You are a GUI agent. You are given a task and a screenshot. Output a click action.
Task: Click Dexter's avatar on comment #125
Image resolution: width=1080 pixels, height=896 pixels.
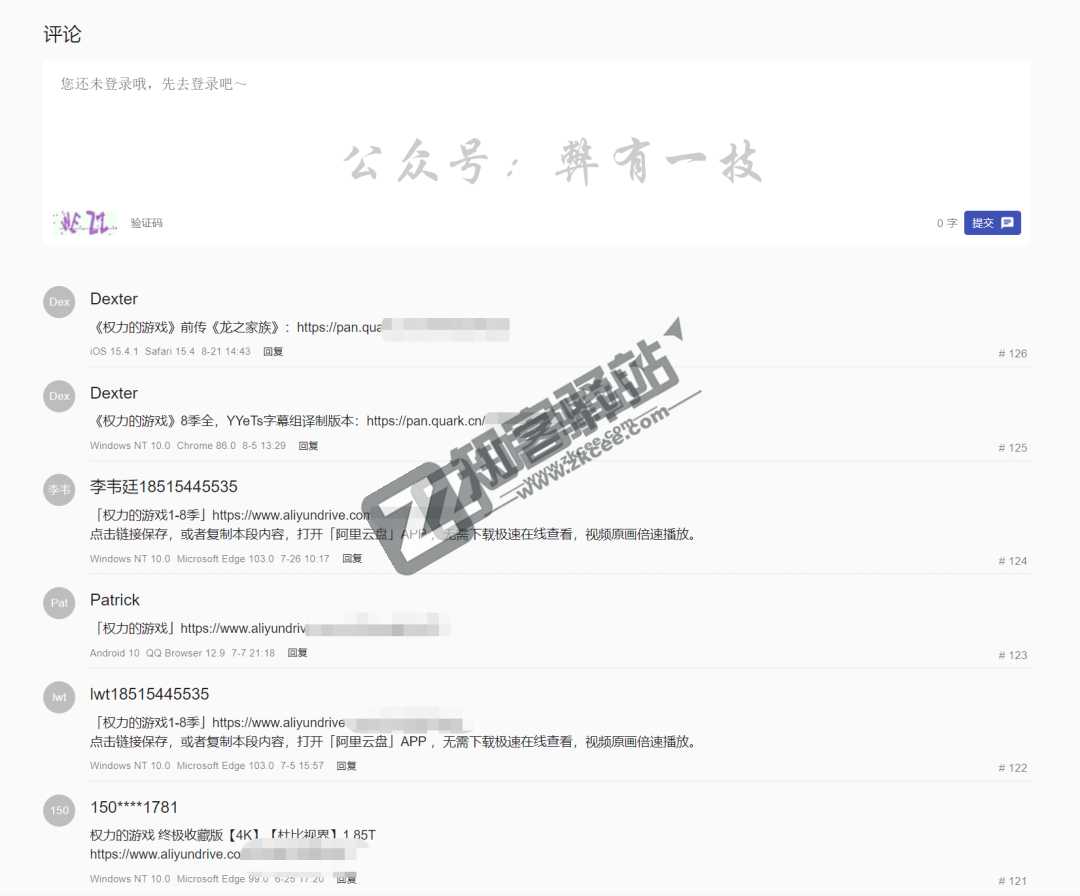[x=58, y=395]
